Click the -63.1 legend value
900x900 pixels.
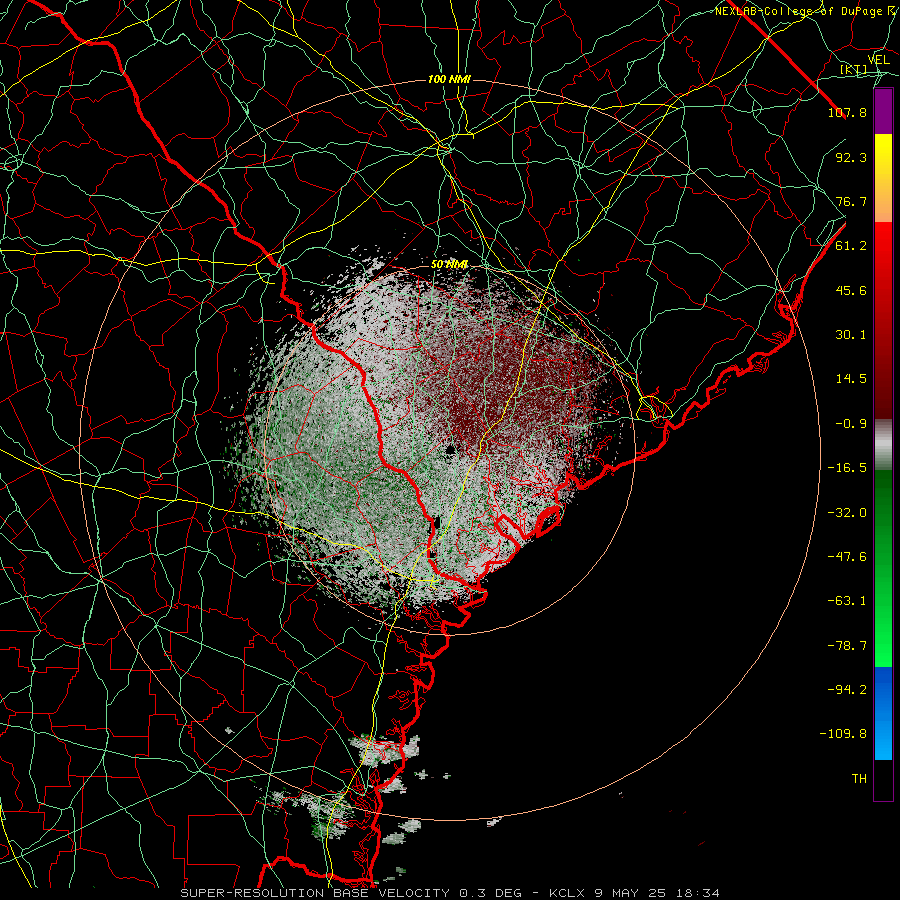(847, 601)
